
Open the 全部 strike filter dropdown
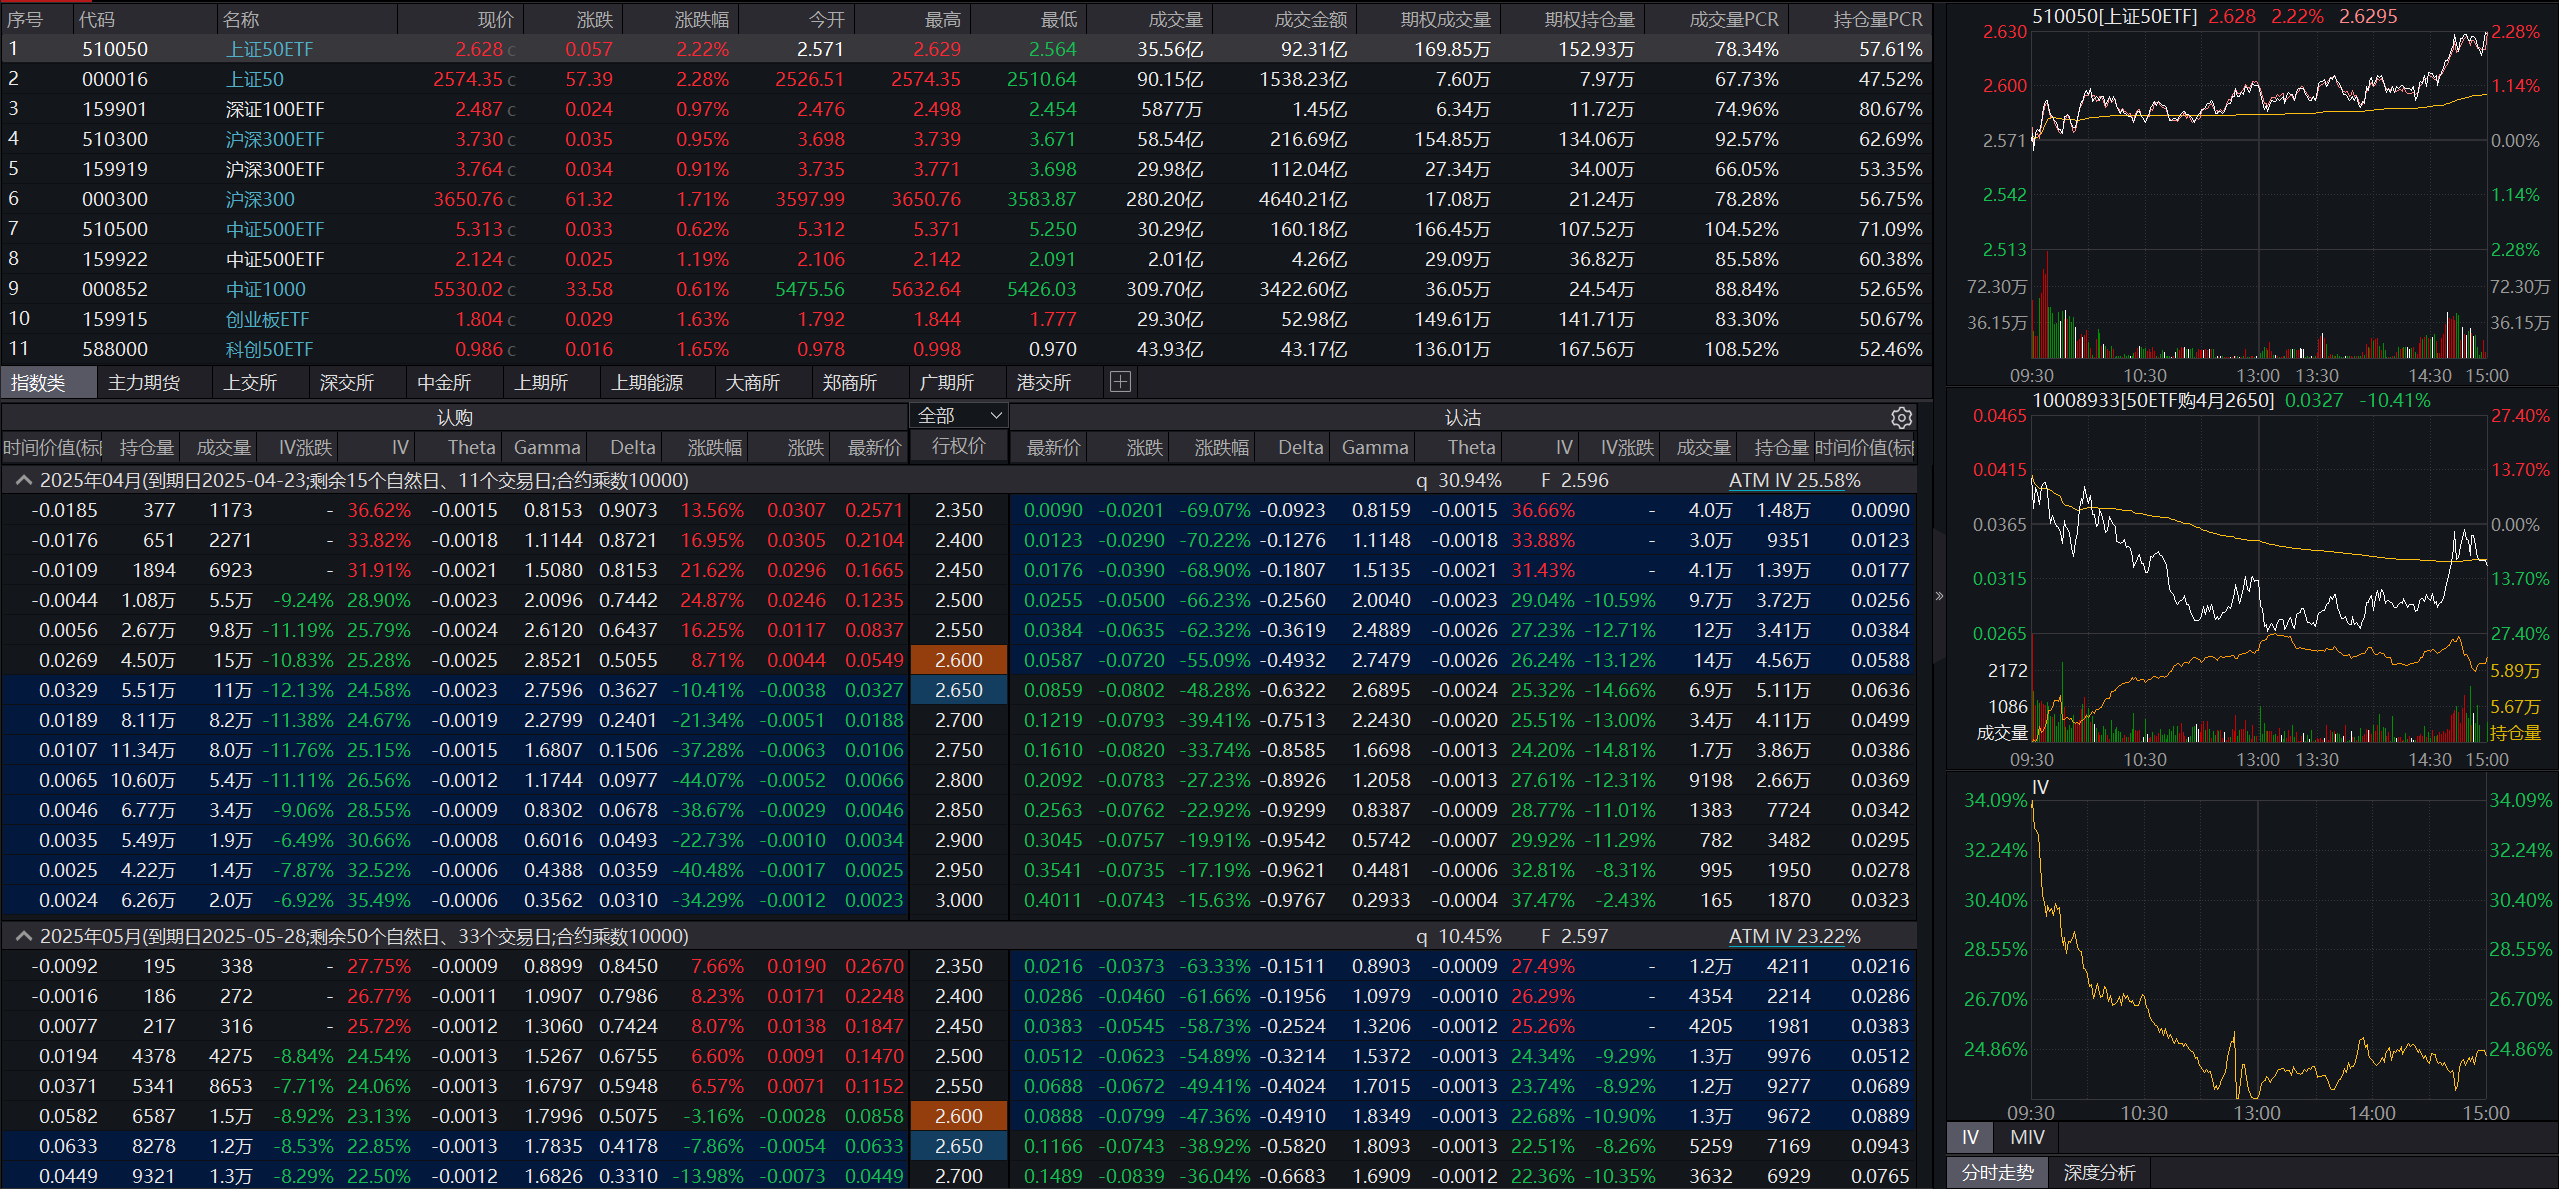(x=959, y=416)
